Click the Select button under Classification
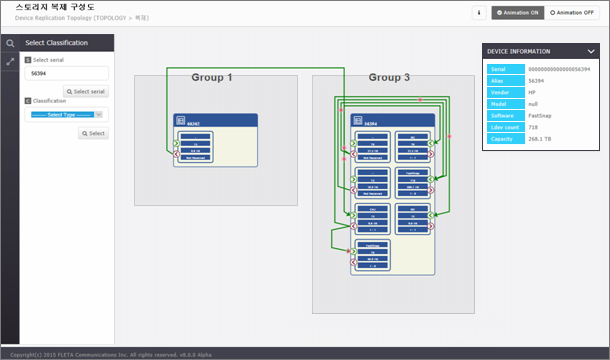Viewport: 610px width, 360px height. point(93,133)
